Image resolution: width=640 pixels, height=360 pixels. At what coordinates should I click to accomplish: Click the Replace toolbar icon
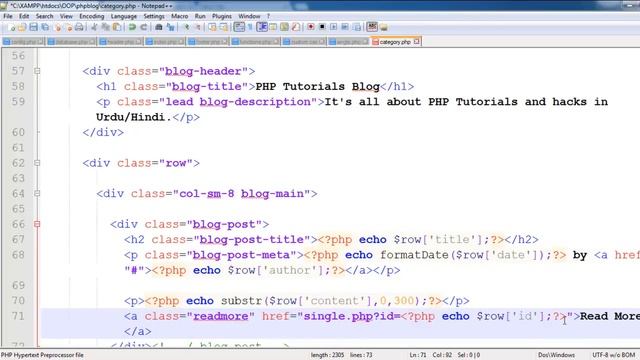point(171,27)
